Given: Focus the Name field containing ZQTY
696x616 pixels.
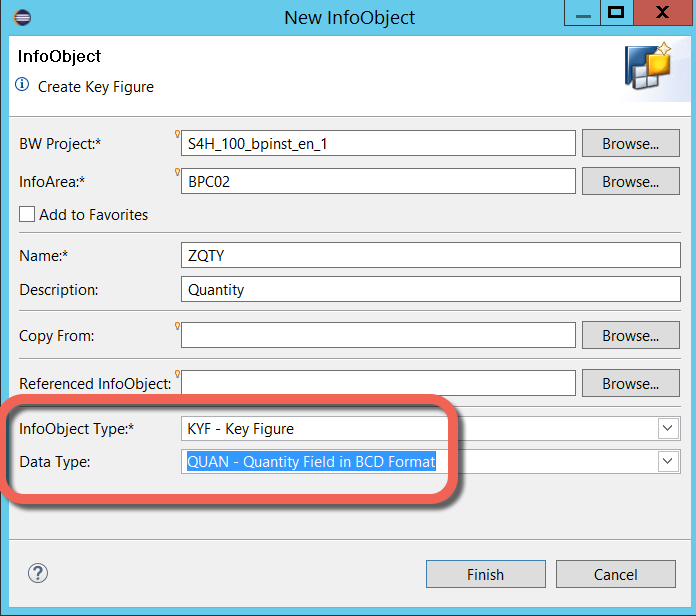Looking at the screenshot, I should pyautogui.click(x=431, y=255).
